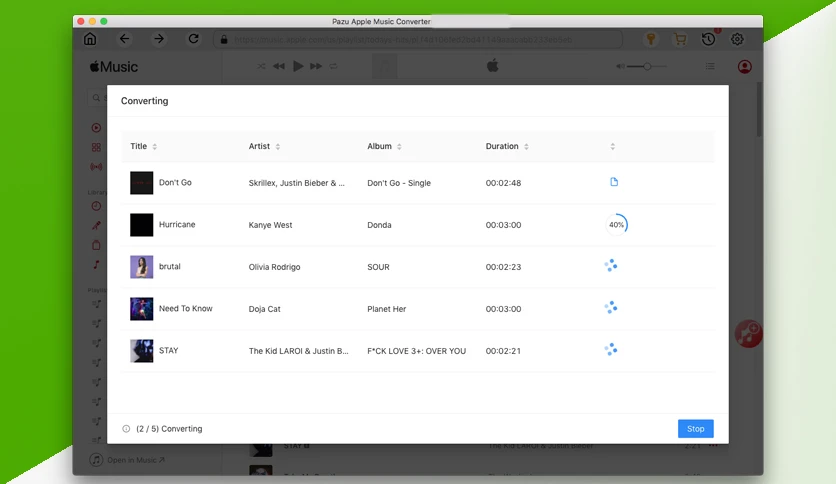Toggle repeat mode
Image resolution: width=836 pixels, height=484 pixels.
333,67
